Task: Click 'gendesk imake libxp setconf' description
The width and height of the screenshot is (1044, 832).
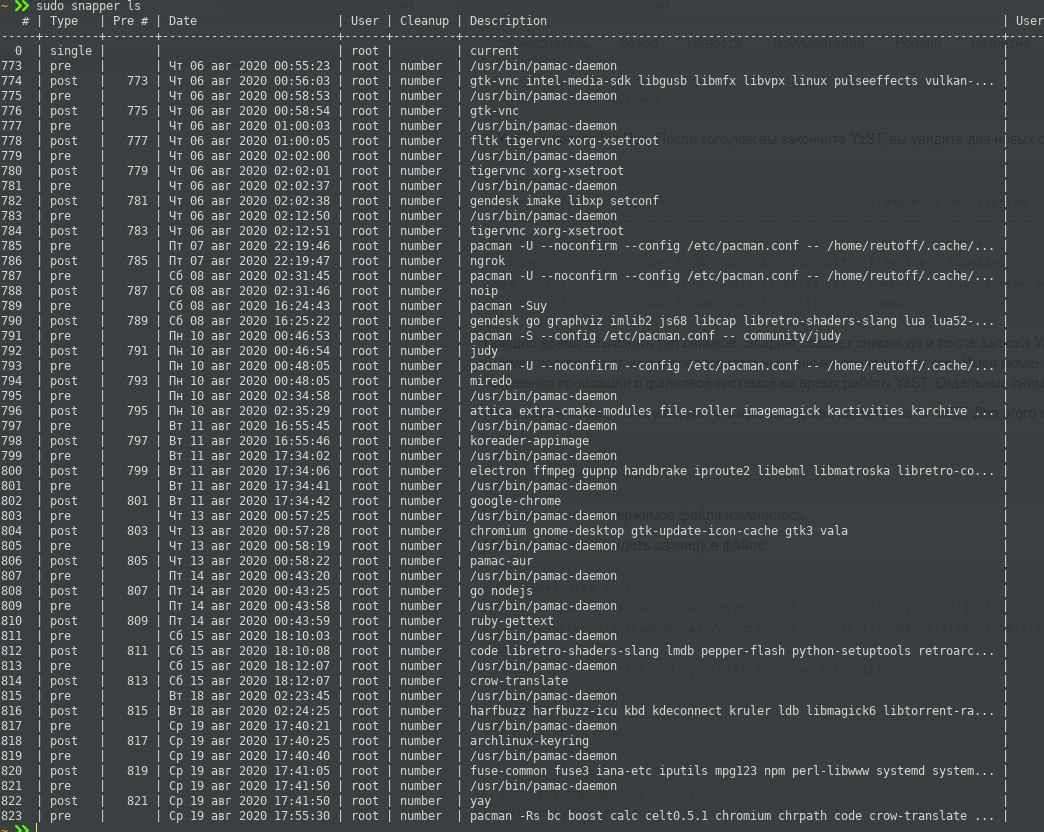Action: (x=564, y=200)
